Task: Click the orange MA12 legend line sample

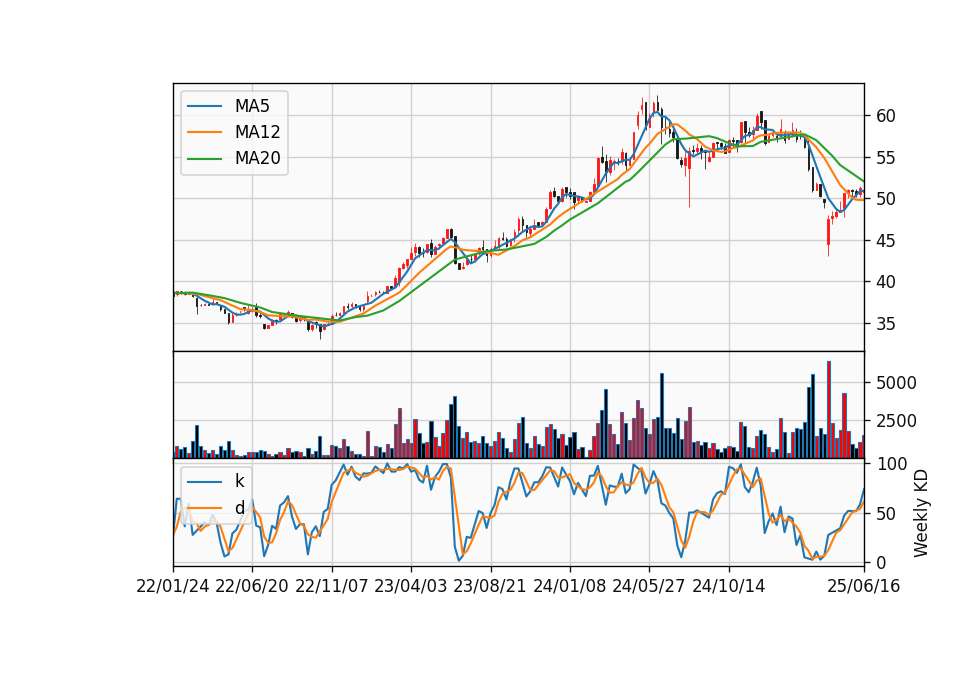Action: pos(204,132)
